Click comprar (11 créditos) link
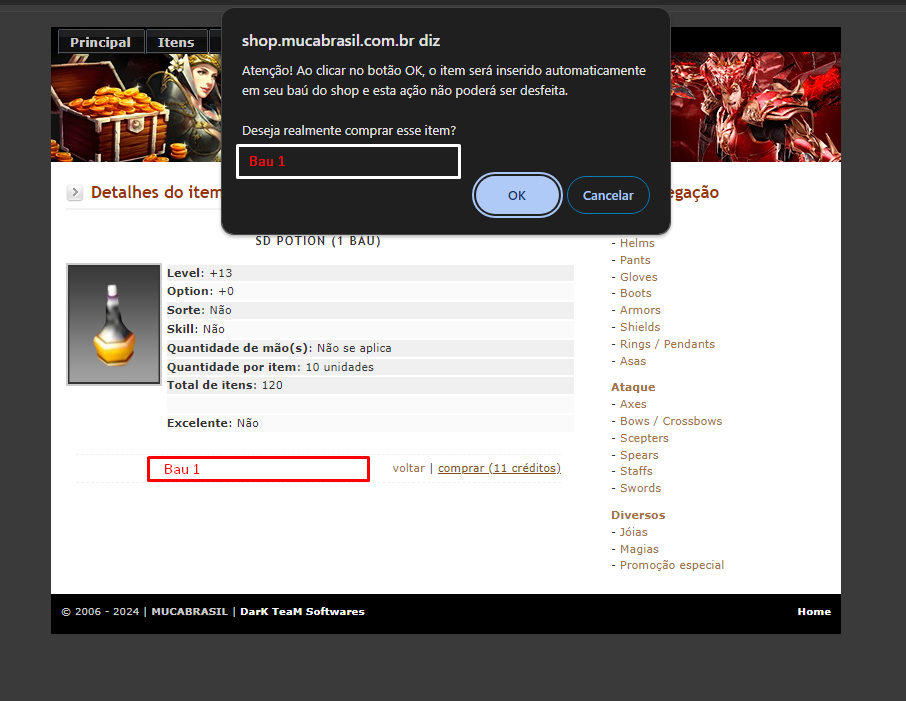This screenshot has height=701, width=906. point(499,468)
